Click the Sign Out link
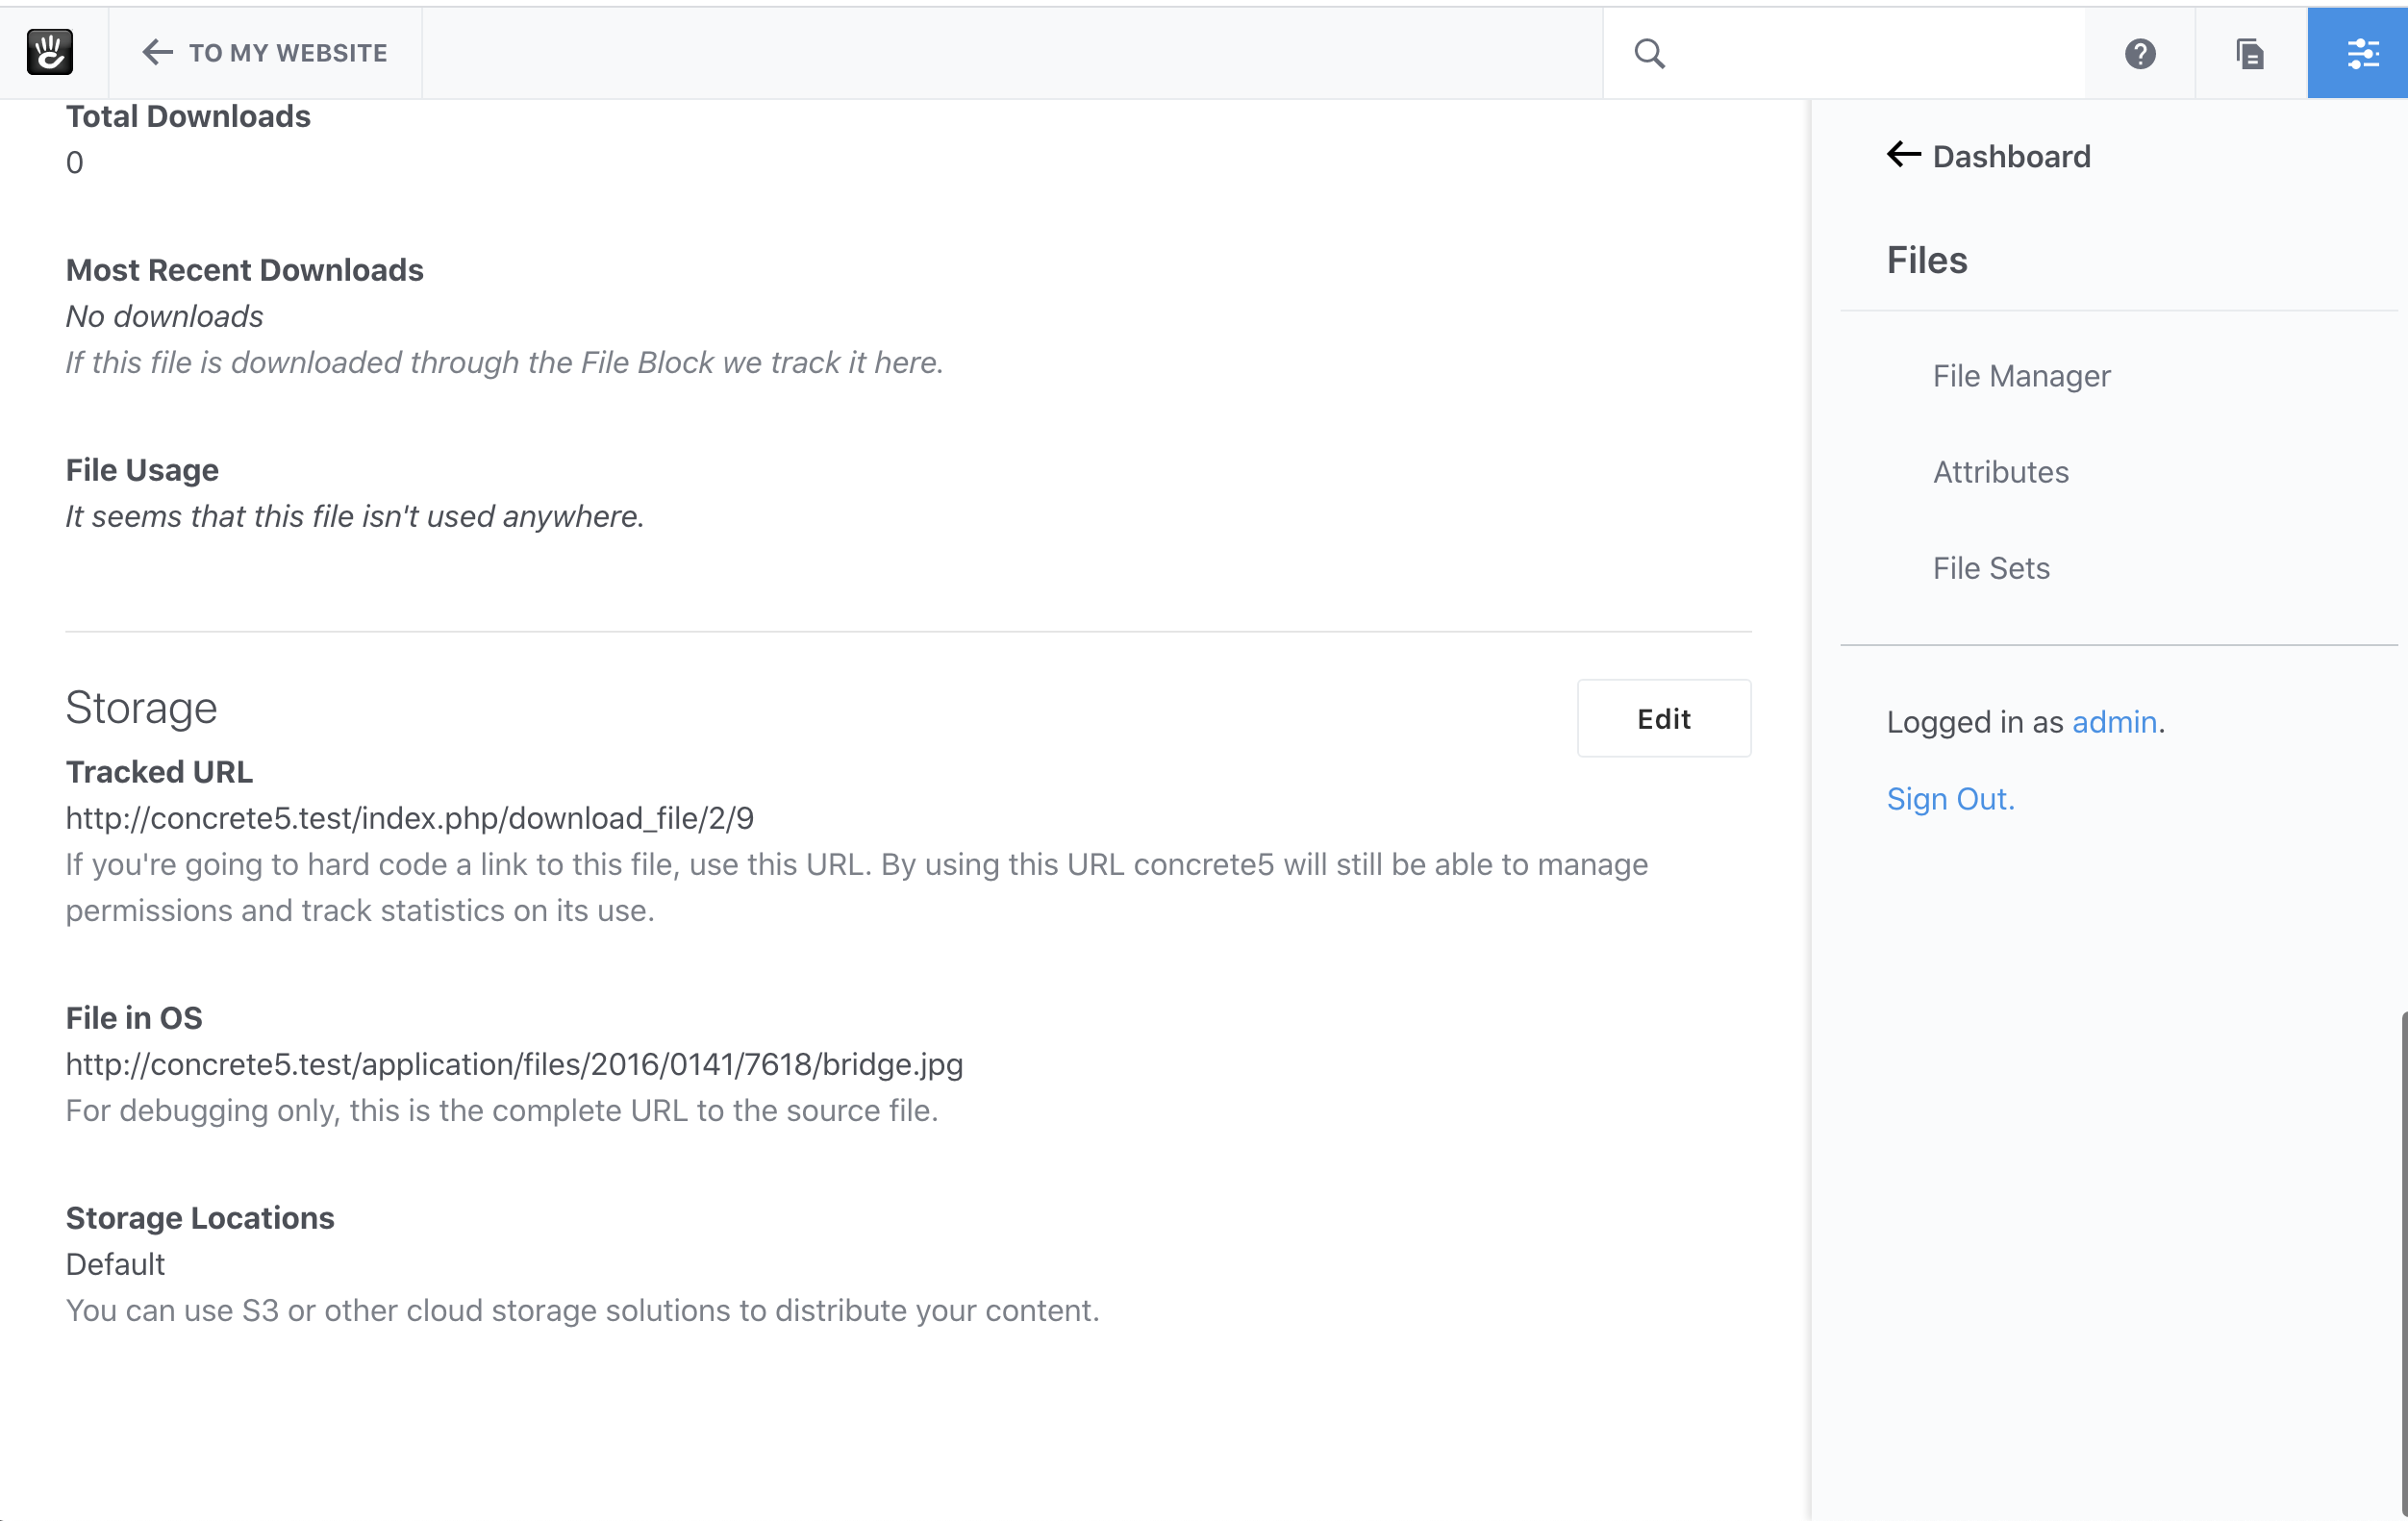The width and height of the screenshot is (2408, 1521). tap(1949, 799)
